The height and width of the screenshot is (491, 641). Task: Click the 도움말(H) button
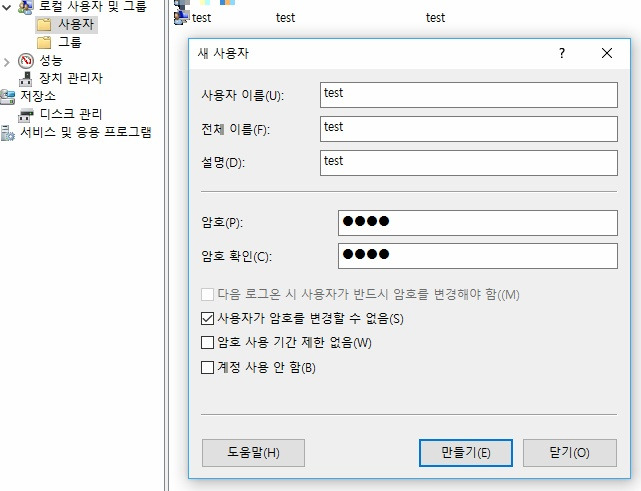pyautogui.click(x=253, y=453)
